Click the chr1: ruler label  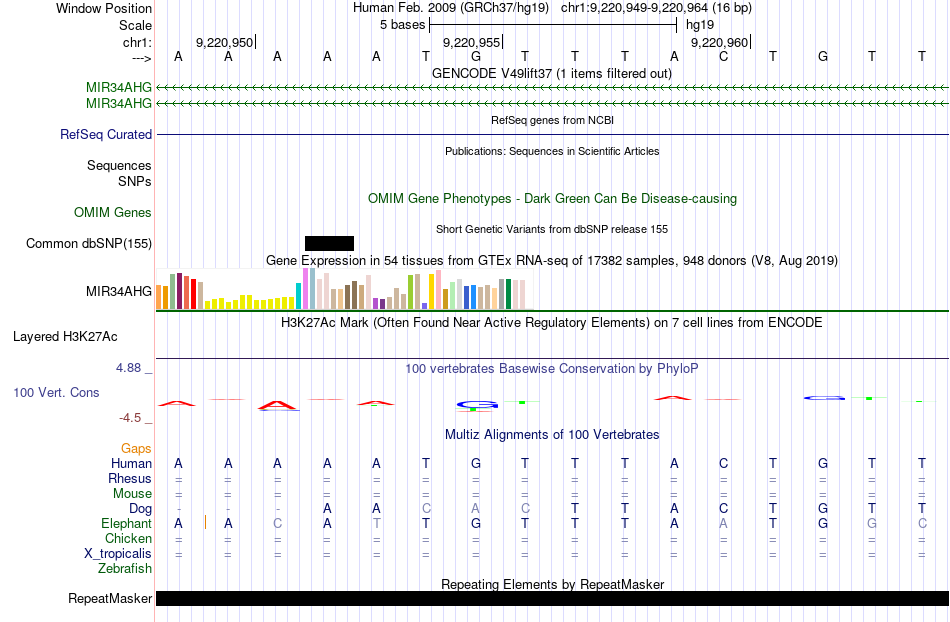pos(137,42)
